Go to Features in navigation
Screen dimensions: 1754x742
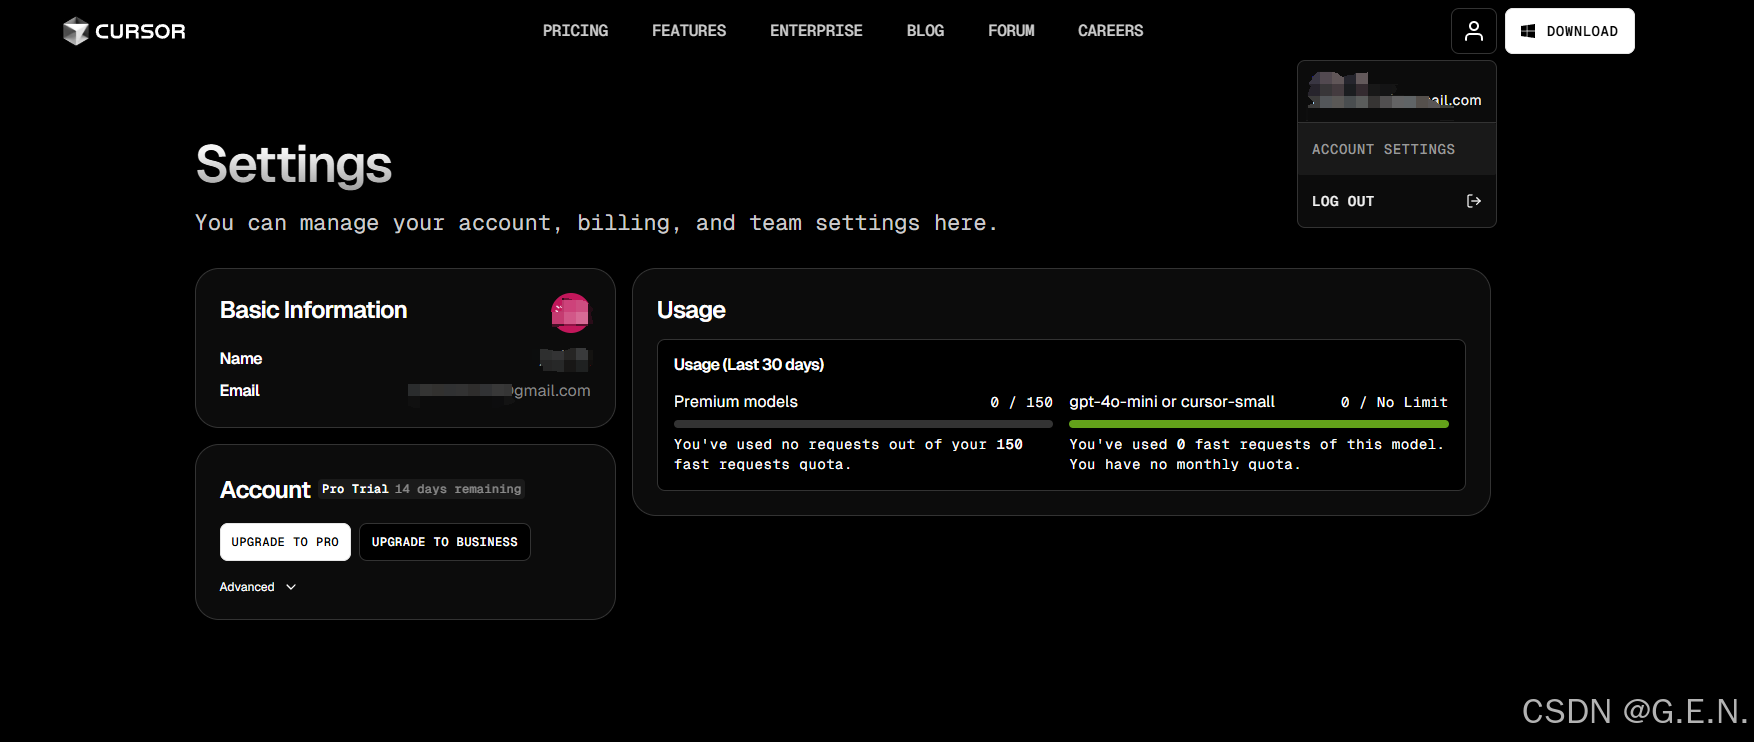(689, 31)
